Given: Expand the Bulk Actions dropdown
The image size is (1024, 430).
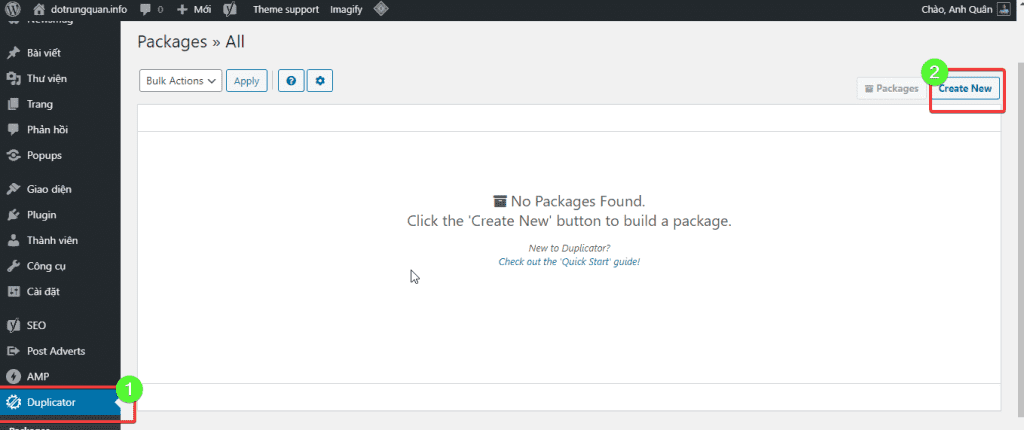Looking at the screenshot, I should [x=181, y=81].
